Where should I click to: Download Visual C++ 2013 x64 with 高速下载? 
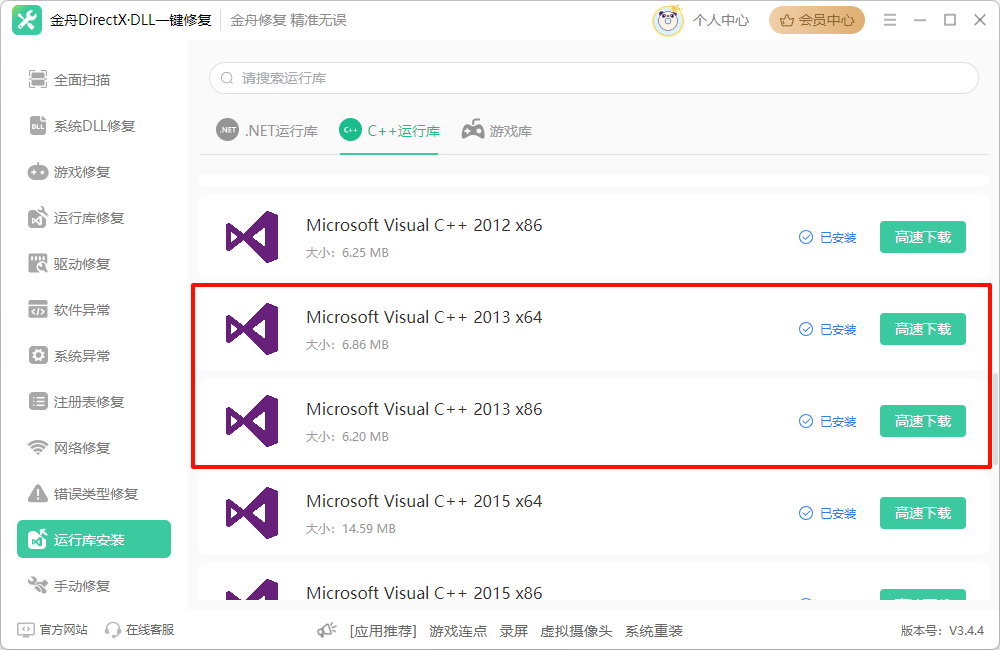coord(922,329)
